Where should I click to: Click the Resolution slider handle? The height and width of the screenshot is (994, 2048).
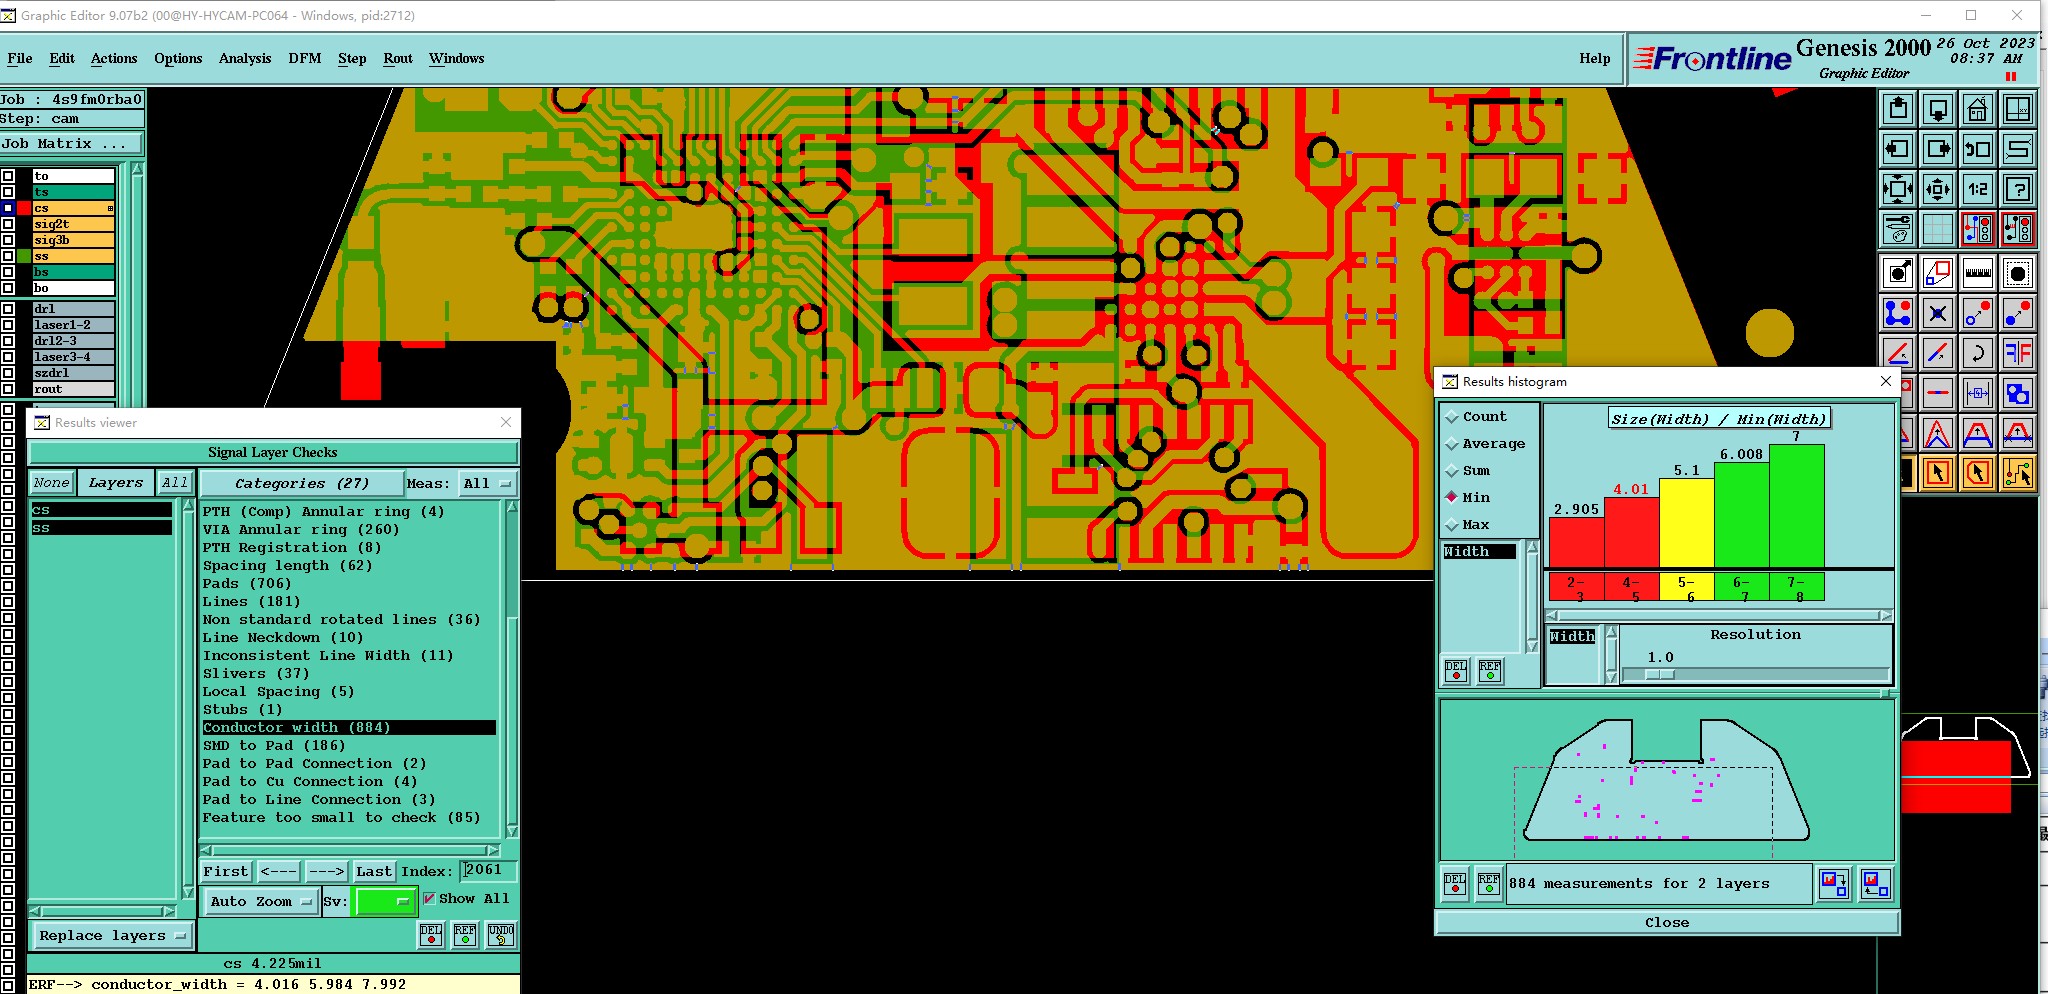pyautogui.click(x=1659, y=675)
